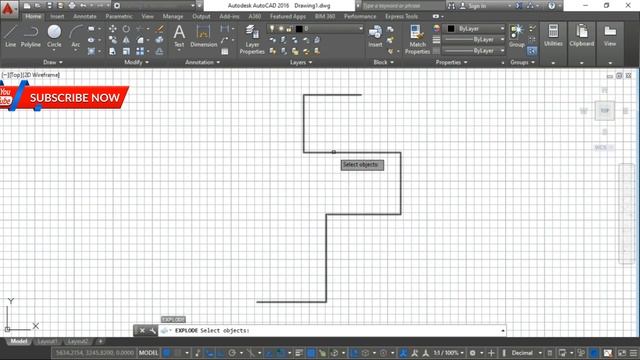
Task: Click the Erase tool icon
Action: pos(160,29)
